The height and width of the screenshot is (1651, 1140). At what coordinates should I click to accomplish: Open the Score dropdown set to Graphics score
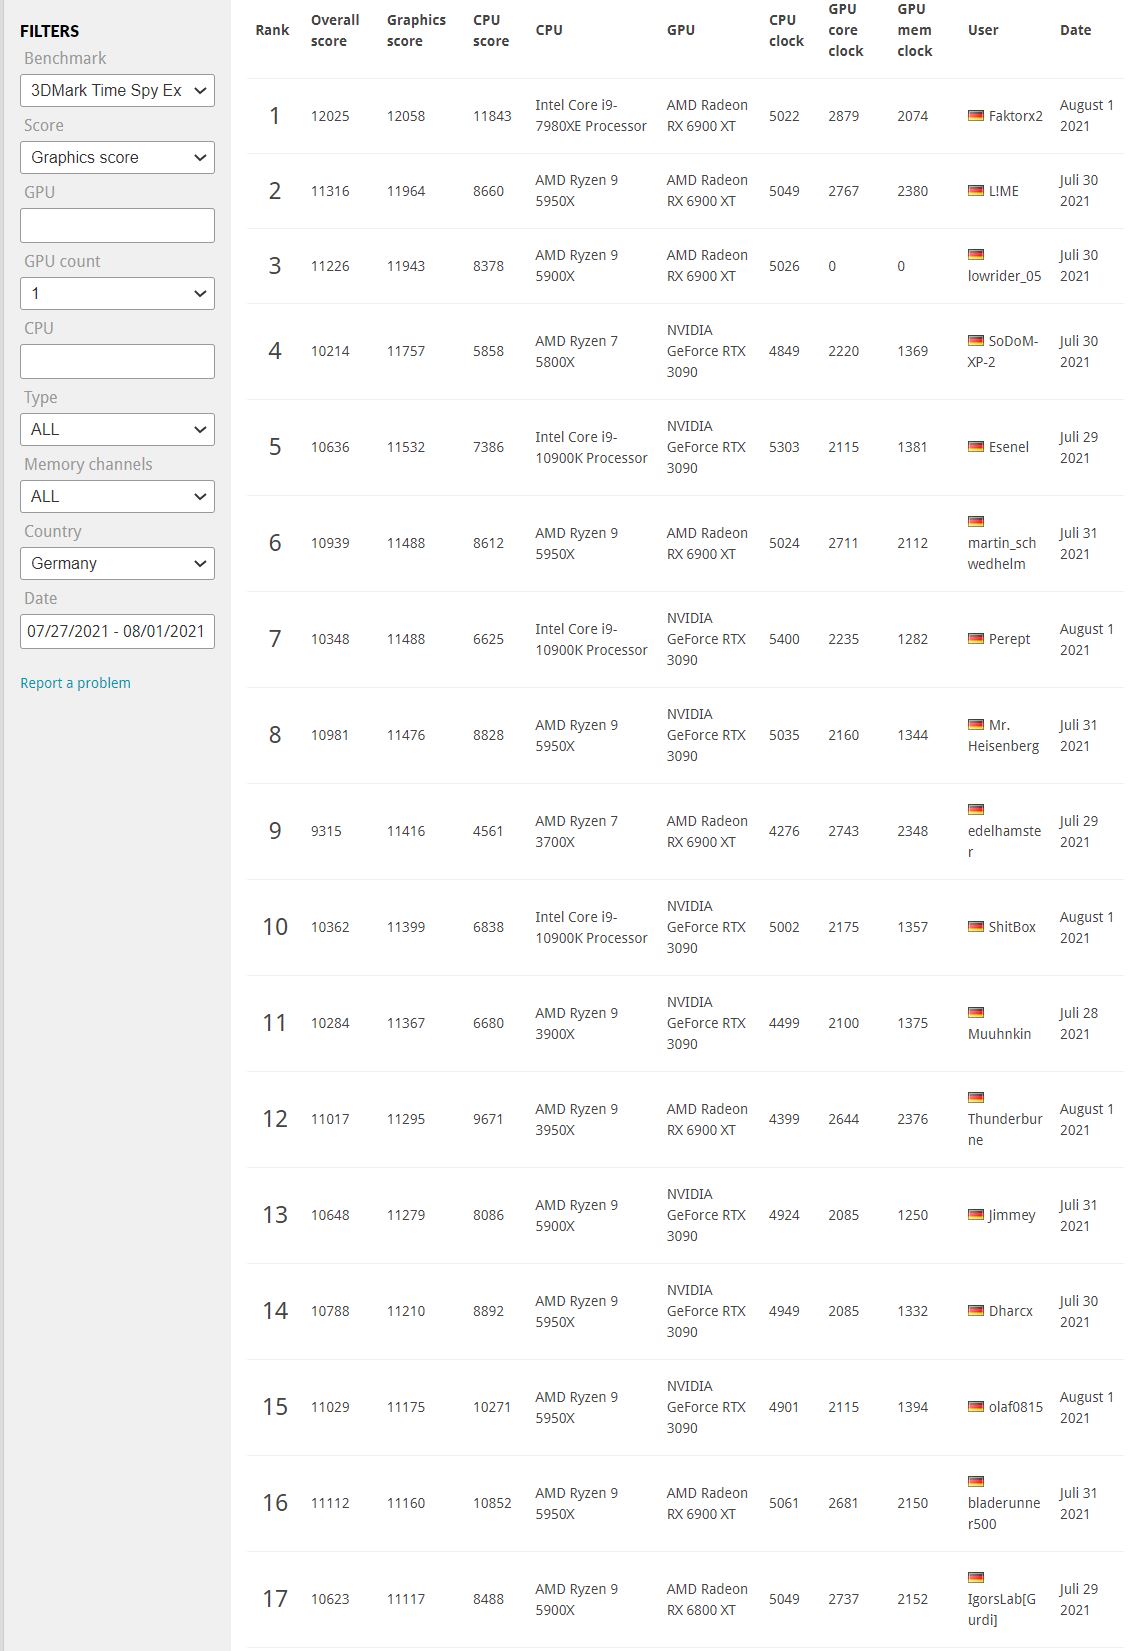[x=117, y=157]
